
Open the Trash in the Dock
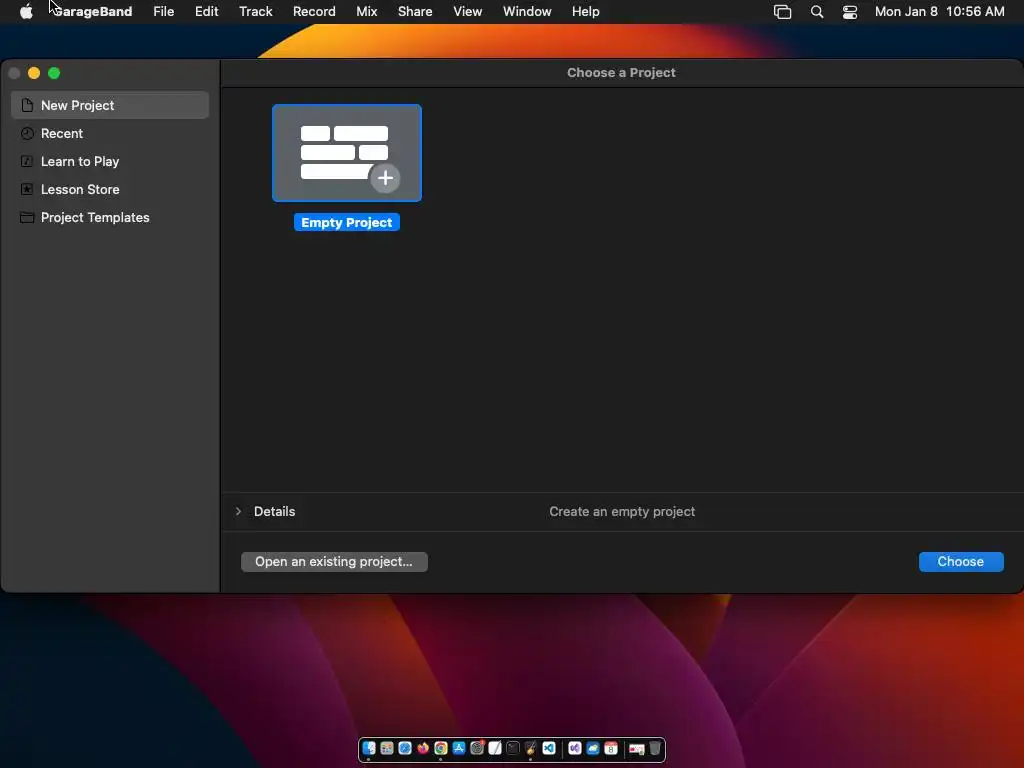(x=655, y=748)
